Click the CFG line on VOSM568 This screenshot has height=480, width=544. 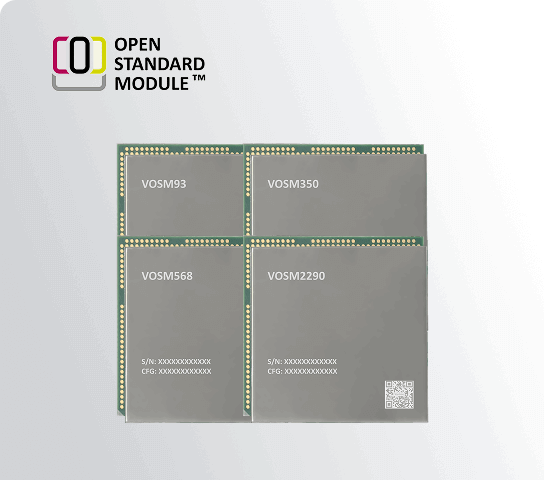[x=176, y=371]
